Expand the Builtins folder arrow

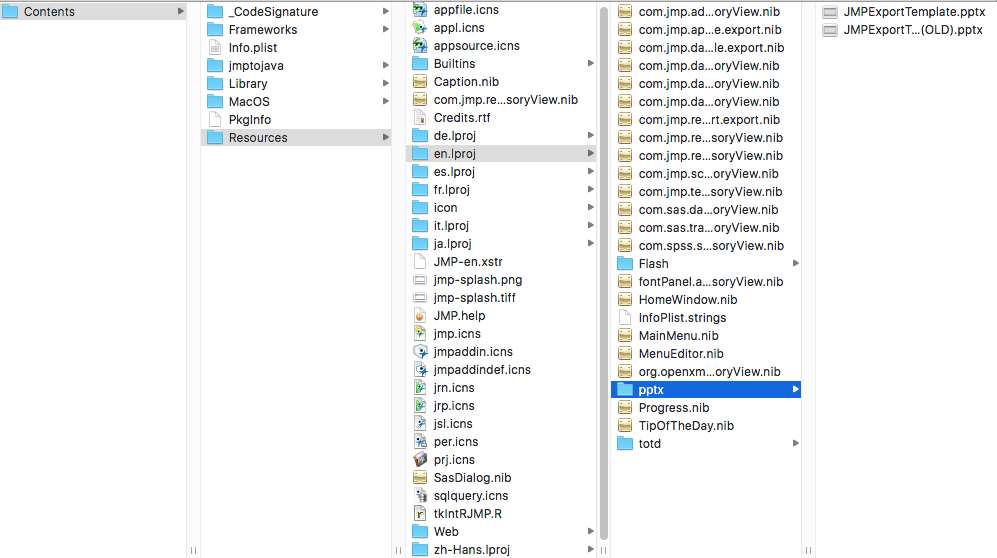591,64
